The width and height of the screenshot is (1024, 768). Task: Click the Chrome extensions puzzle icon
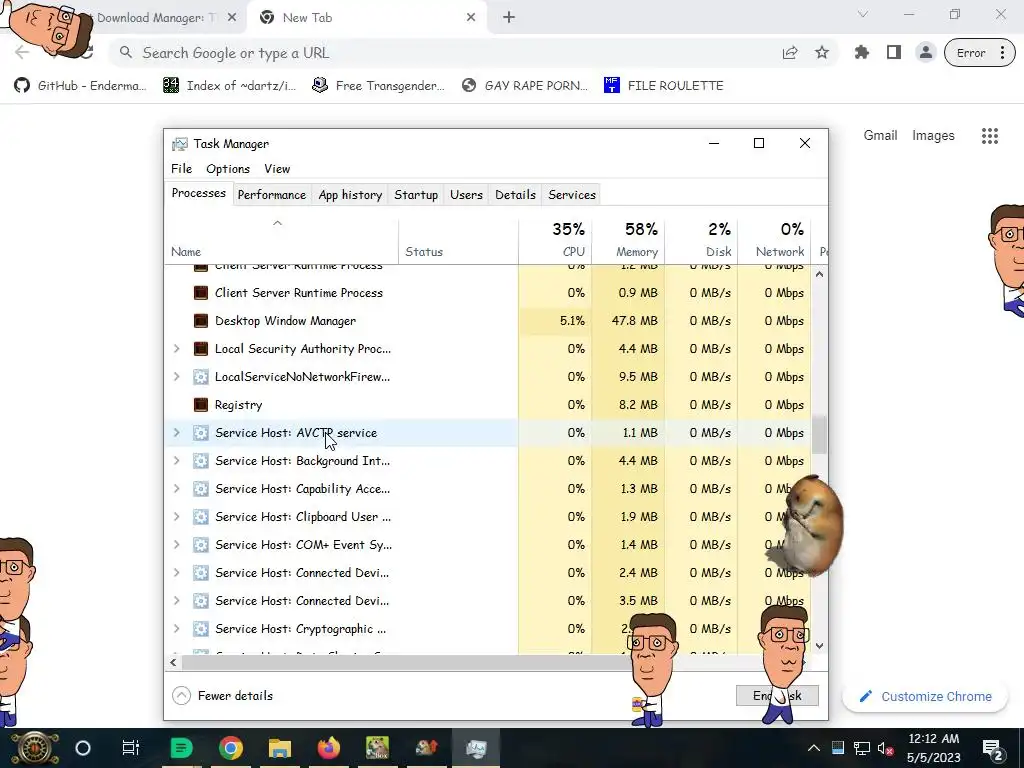pos(862,53)
